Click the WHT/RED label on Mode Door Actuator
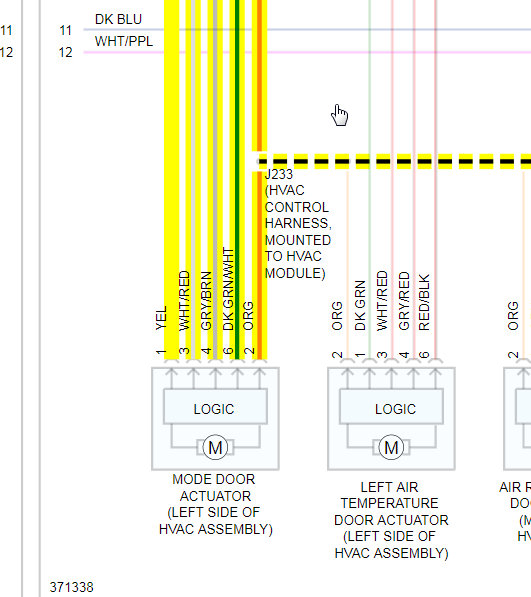This screenshot has width=531, height=597. [x=184, y=300]
